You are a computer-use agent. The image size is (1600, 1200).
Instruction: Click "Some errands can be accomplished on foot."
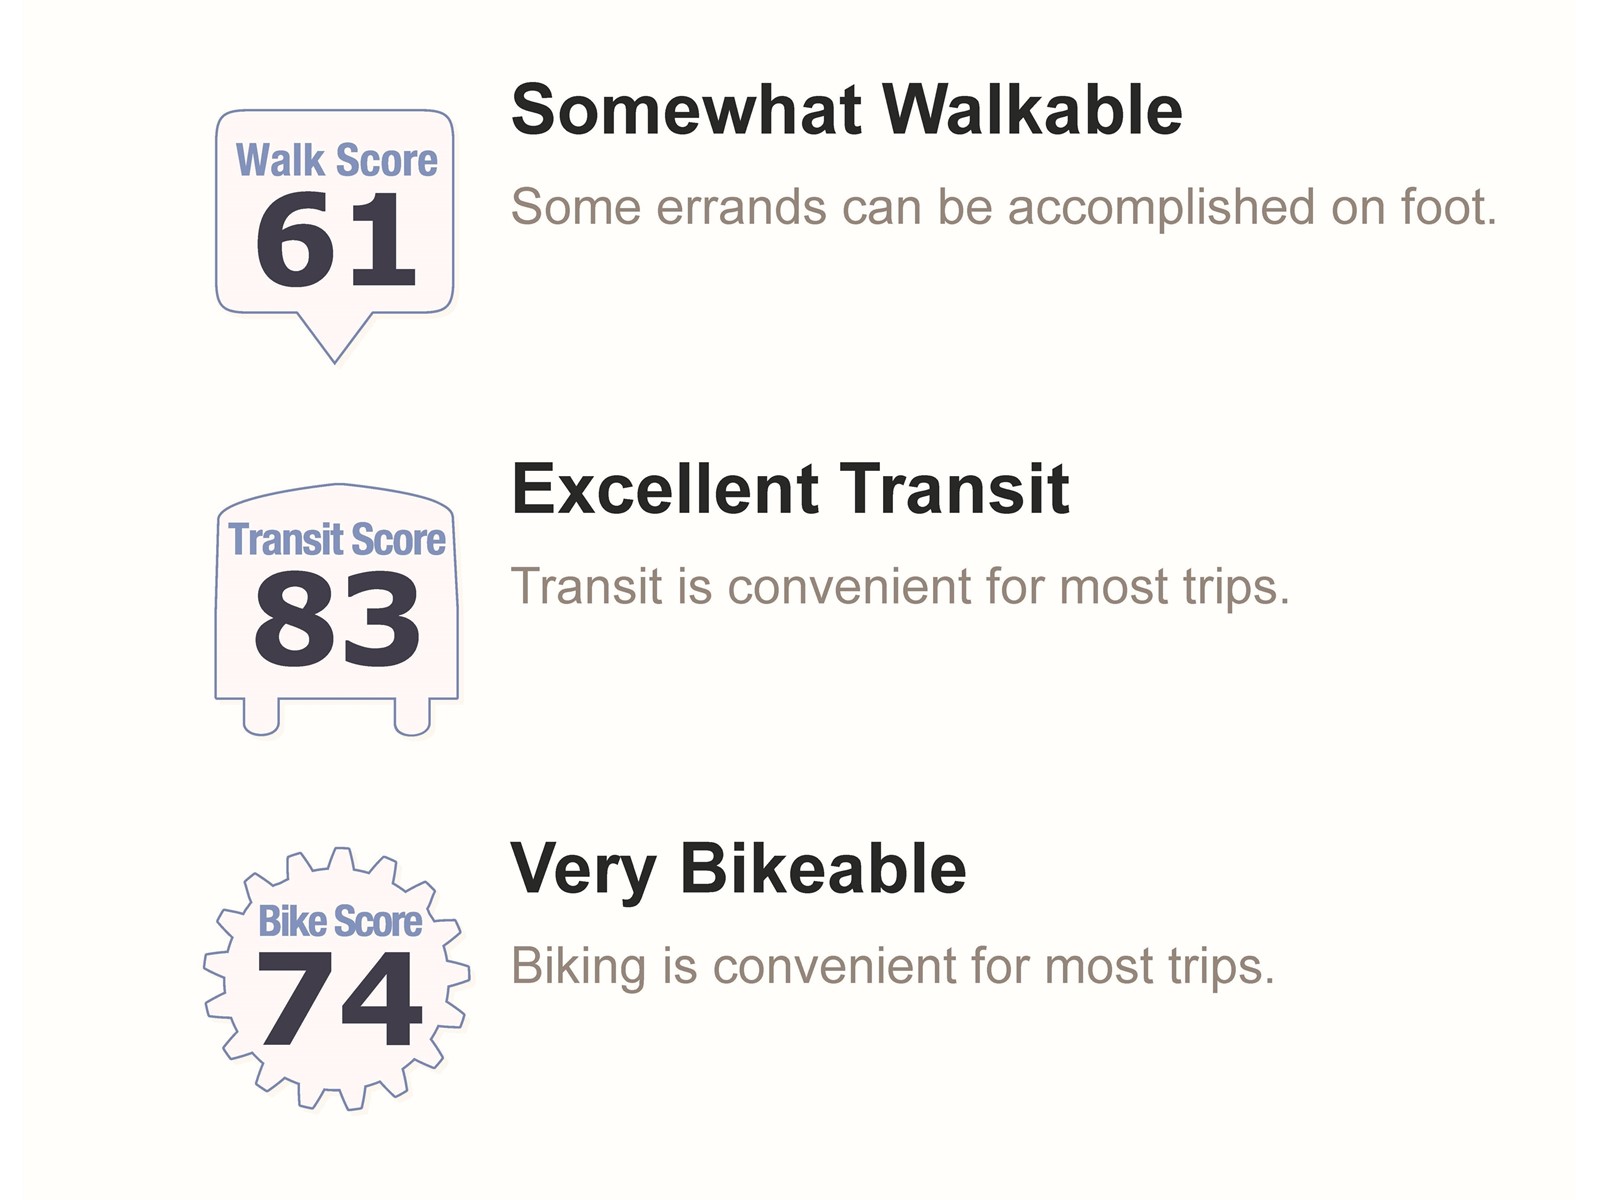pos(1003,208)
